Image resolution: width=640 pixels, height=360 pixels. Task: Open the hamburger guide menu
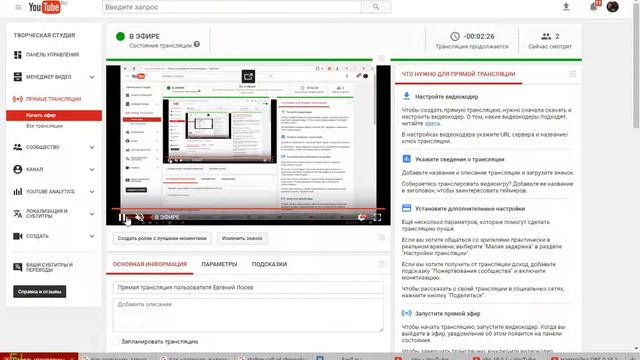tap(18, 7)
